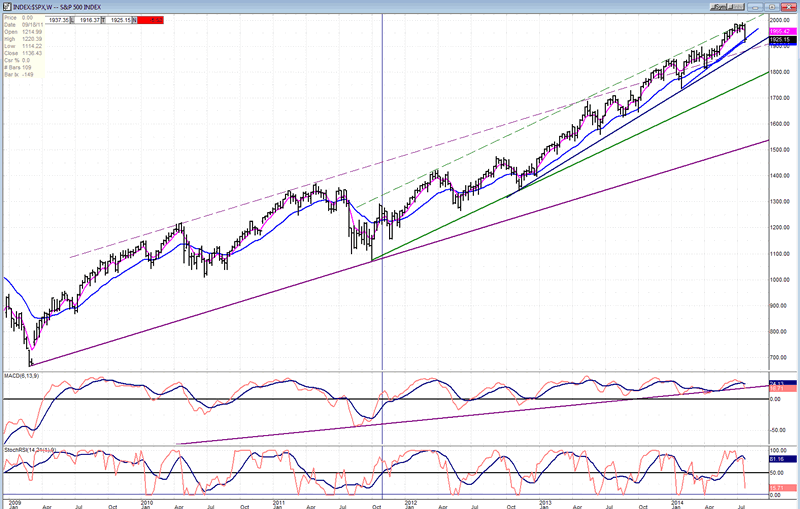Close the S&P 500 chart window

click(789, 7)
